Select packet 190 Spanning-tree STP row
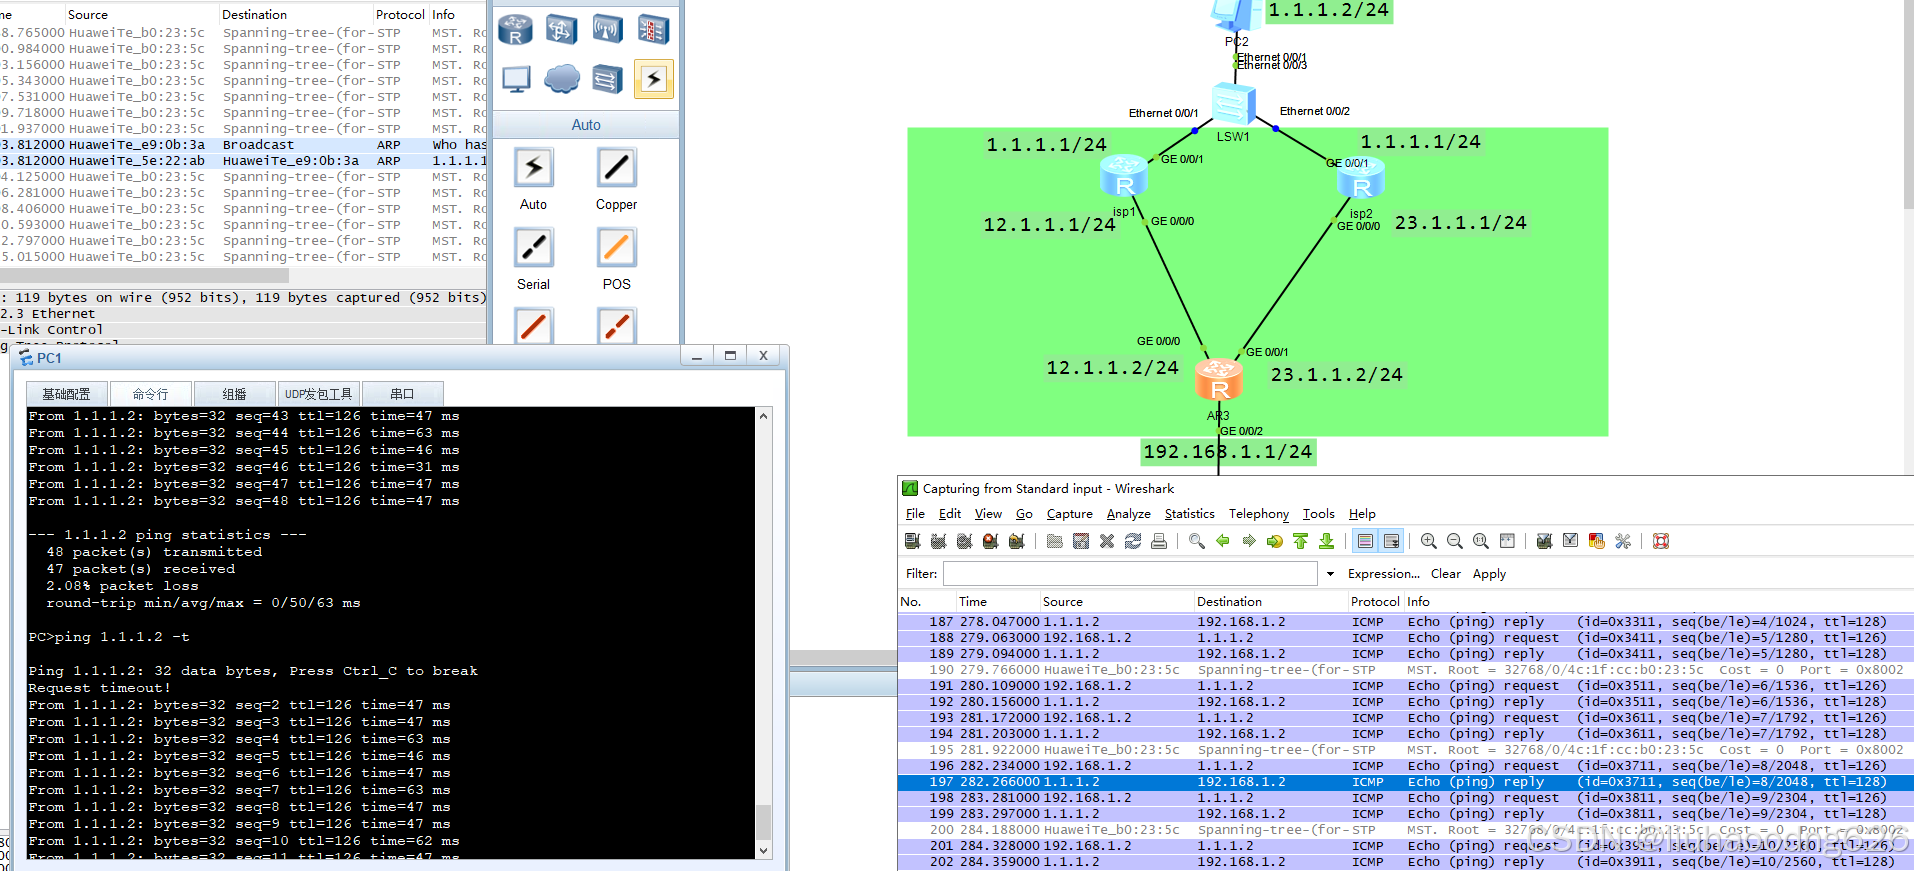Viewport: 1914px width, 871px height. pos(1406,670)
